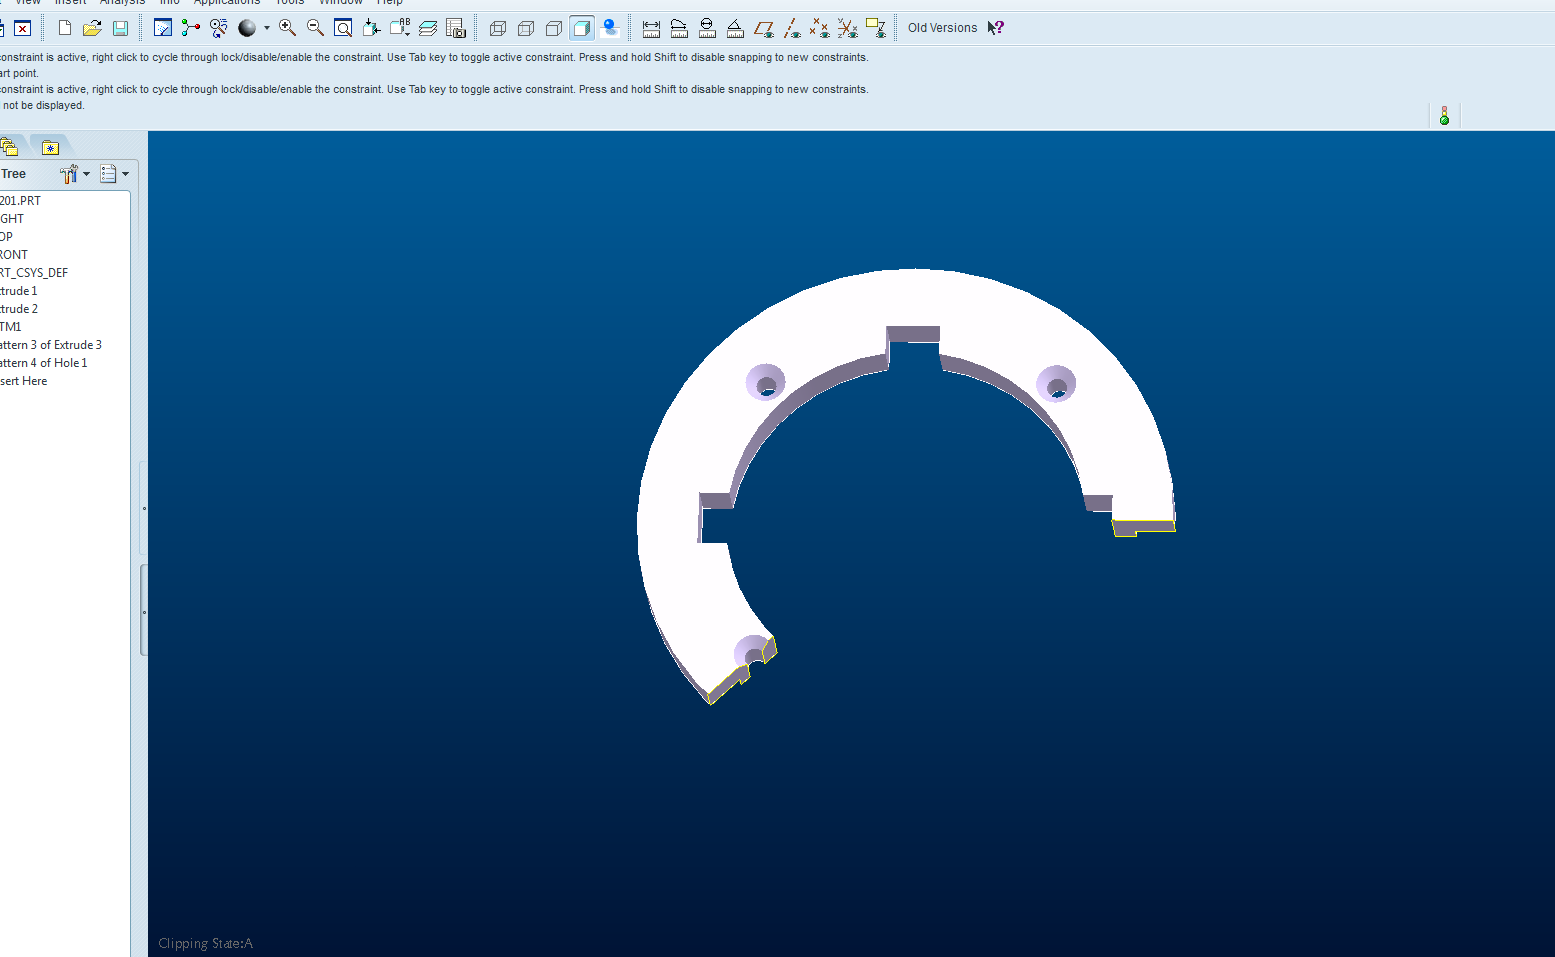The height and width of the screenshot is (957, 1555).
Task: Select Pattern 4 of Hole 1
Action: tap(44, 363)
